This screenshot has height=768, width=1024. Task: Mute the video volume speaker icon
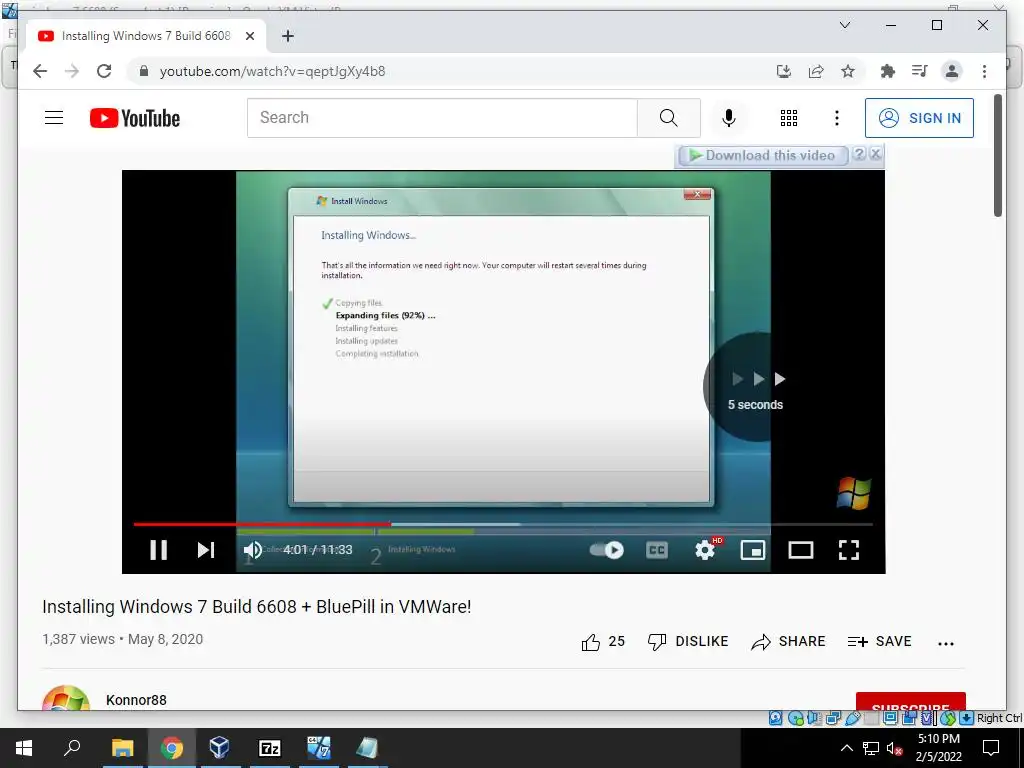253,550
